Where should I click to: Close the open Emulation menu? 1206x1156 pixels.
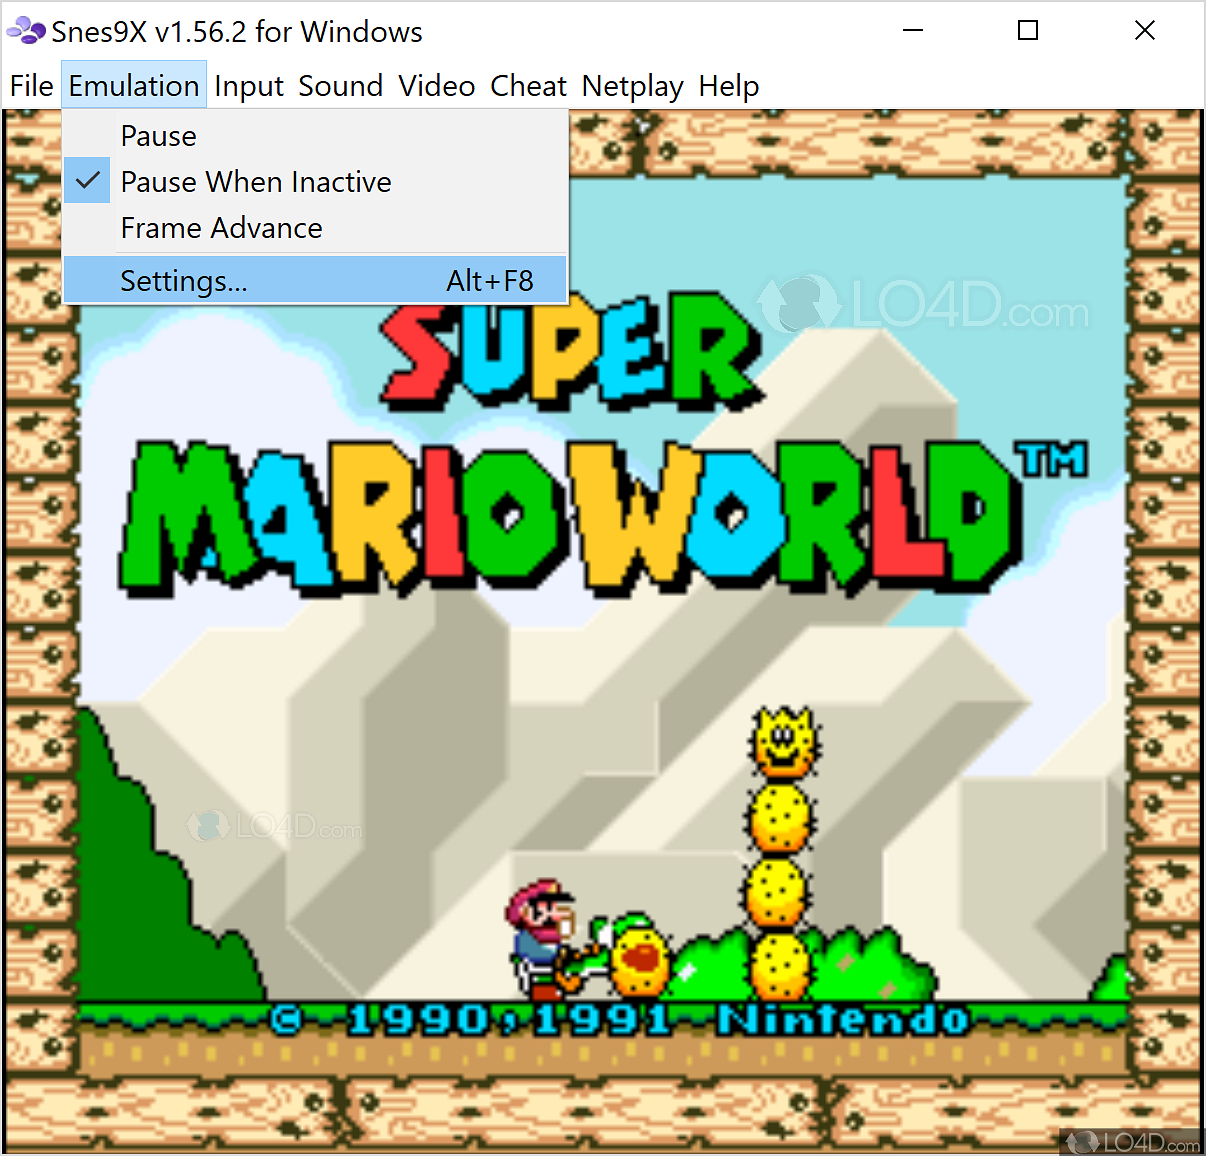pos(134,86)
